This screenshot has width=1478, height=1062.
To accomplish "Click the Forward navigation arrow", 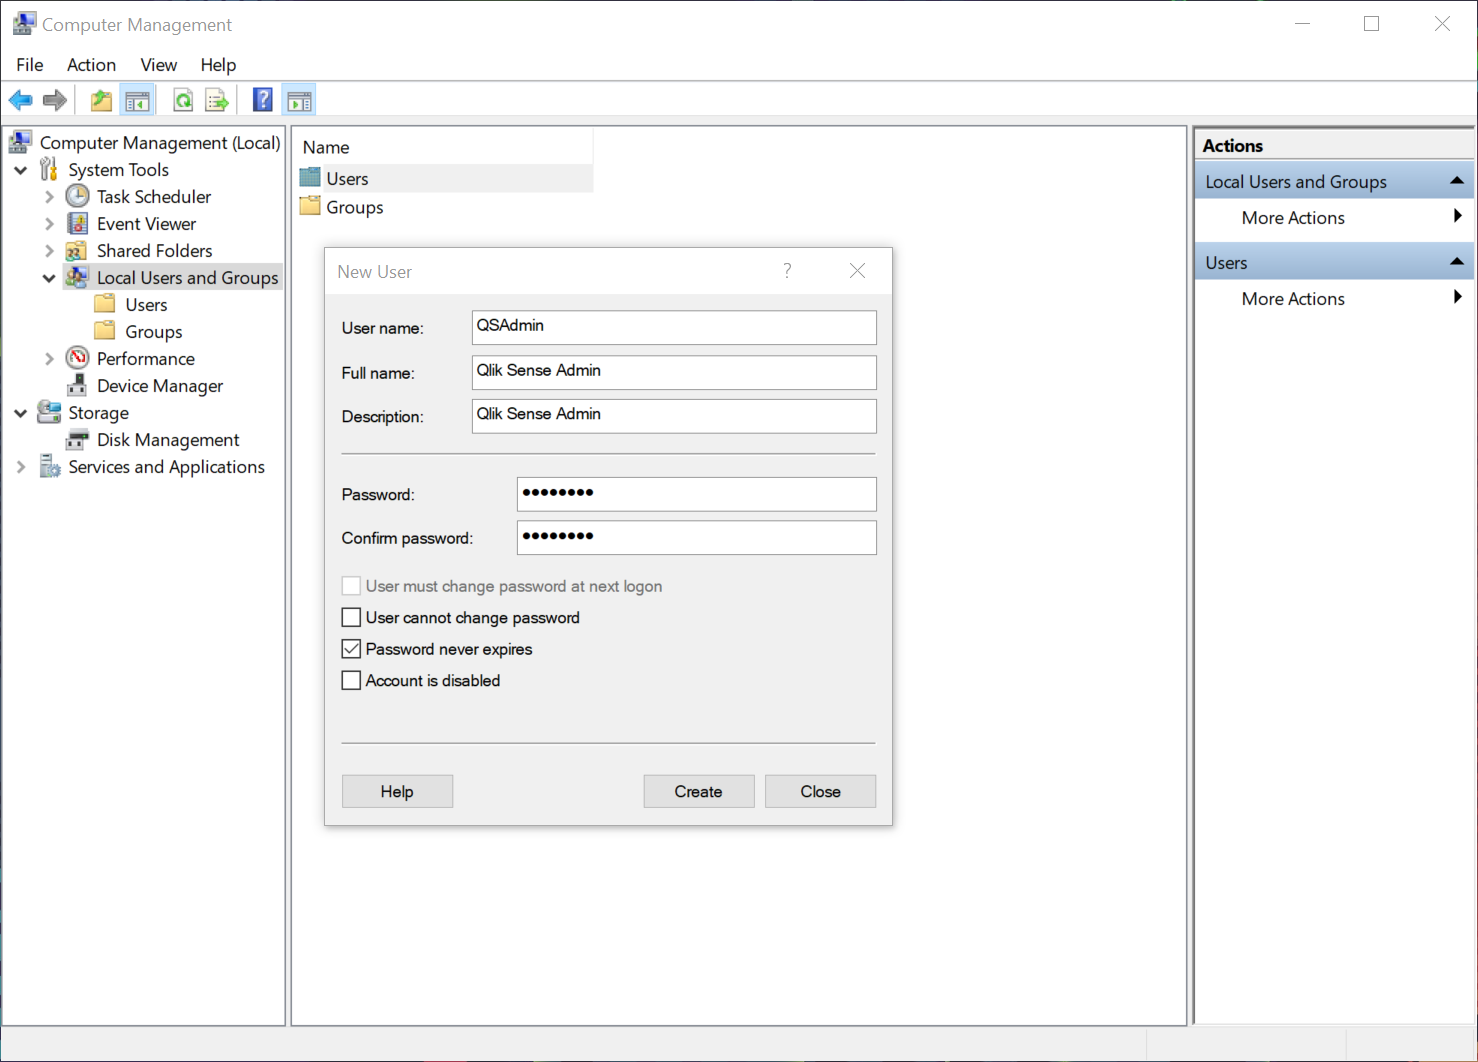I will (55, 99).
